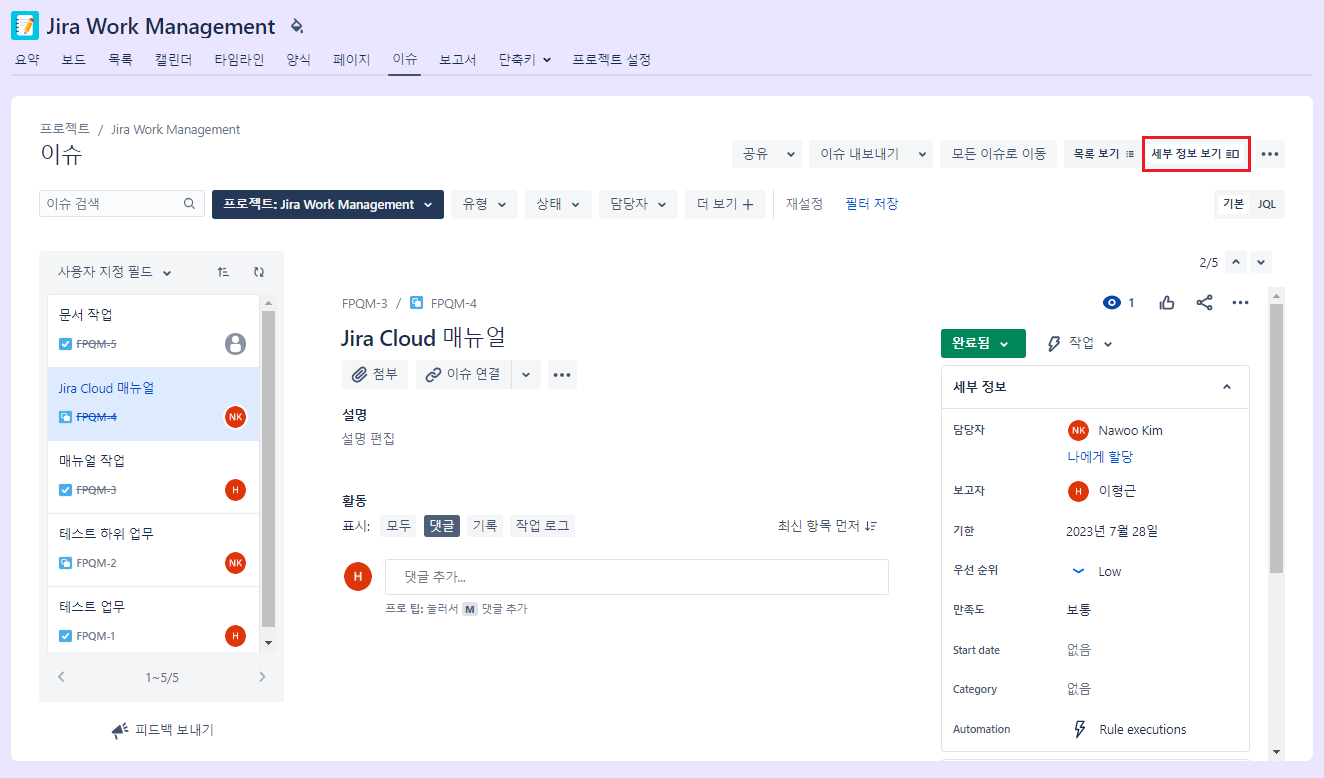Click the unassigned avatar on 문서 작업 card

(x=235, y=344)
